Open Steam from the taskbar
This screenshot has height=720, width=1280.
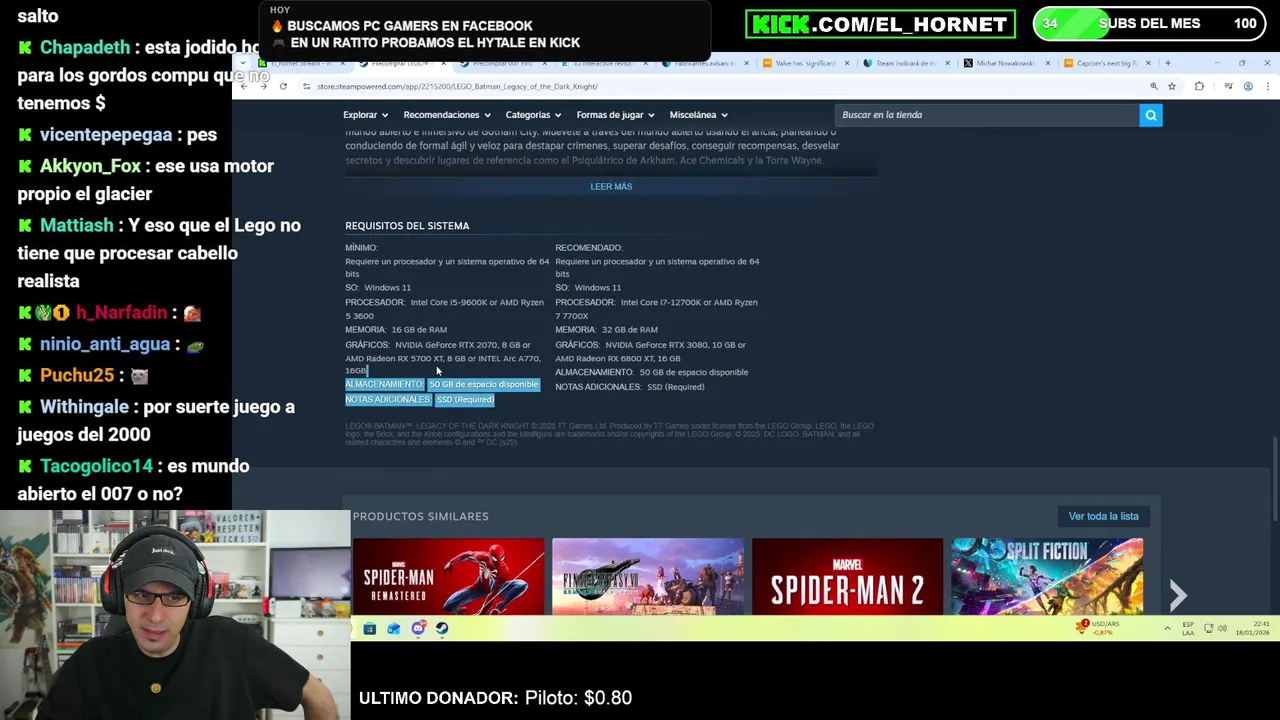click(x=442, y=628)
